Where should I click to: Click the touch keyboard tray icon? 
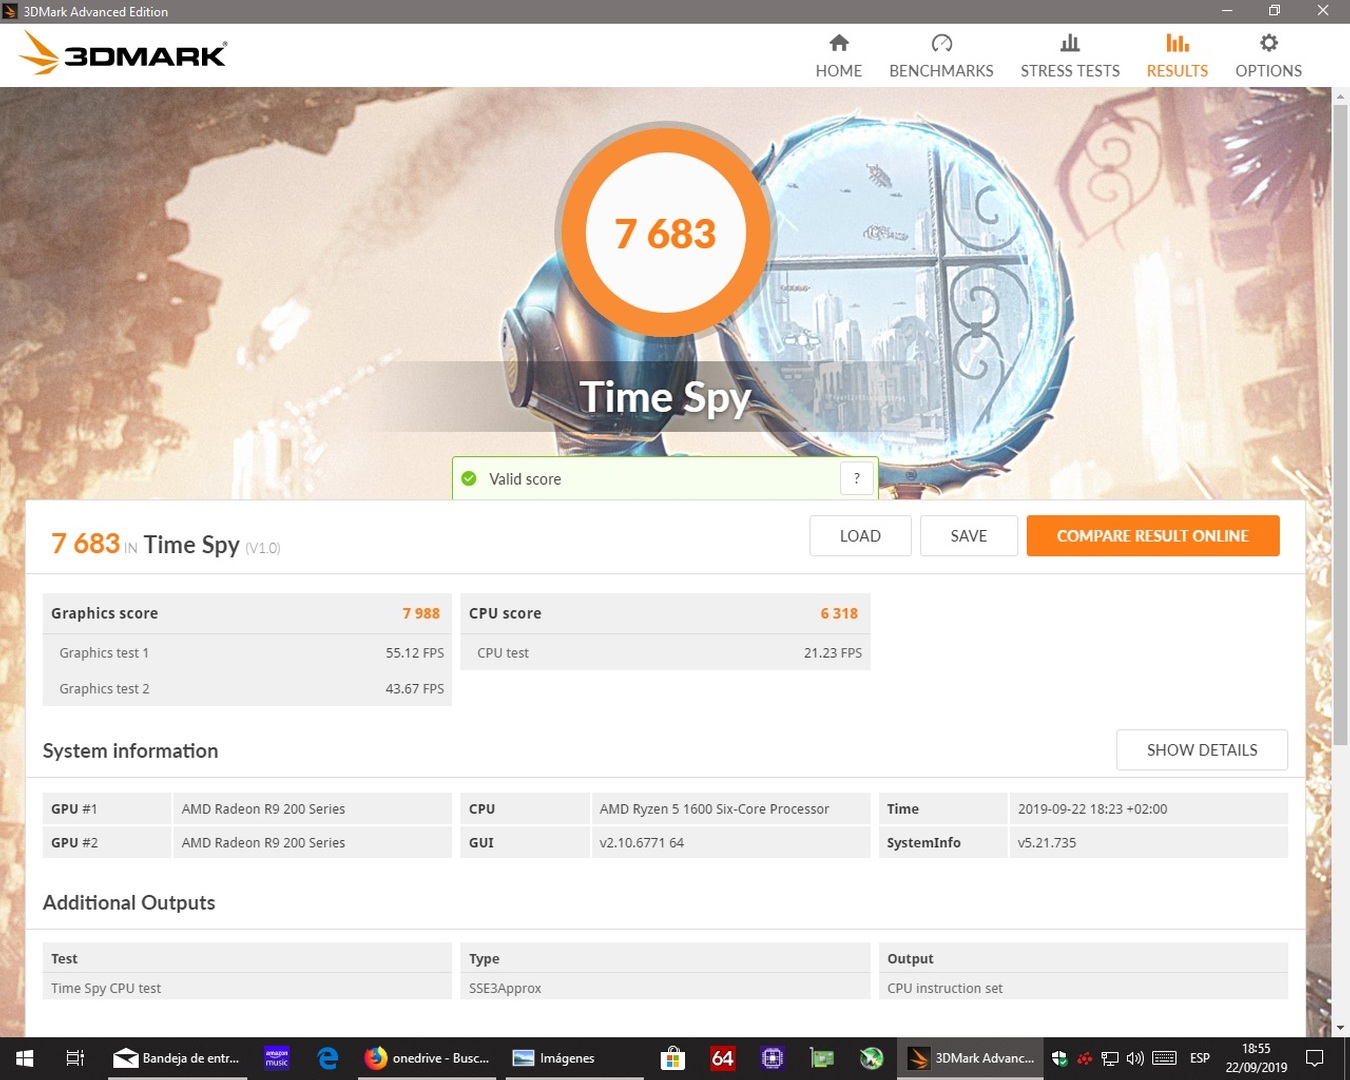(1164, 1058)
